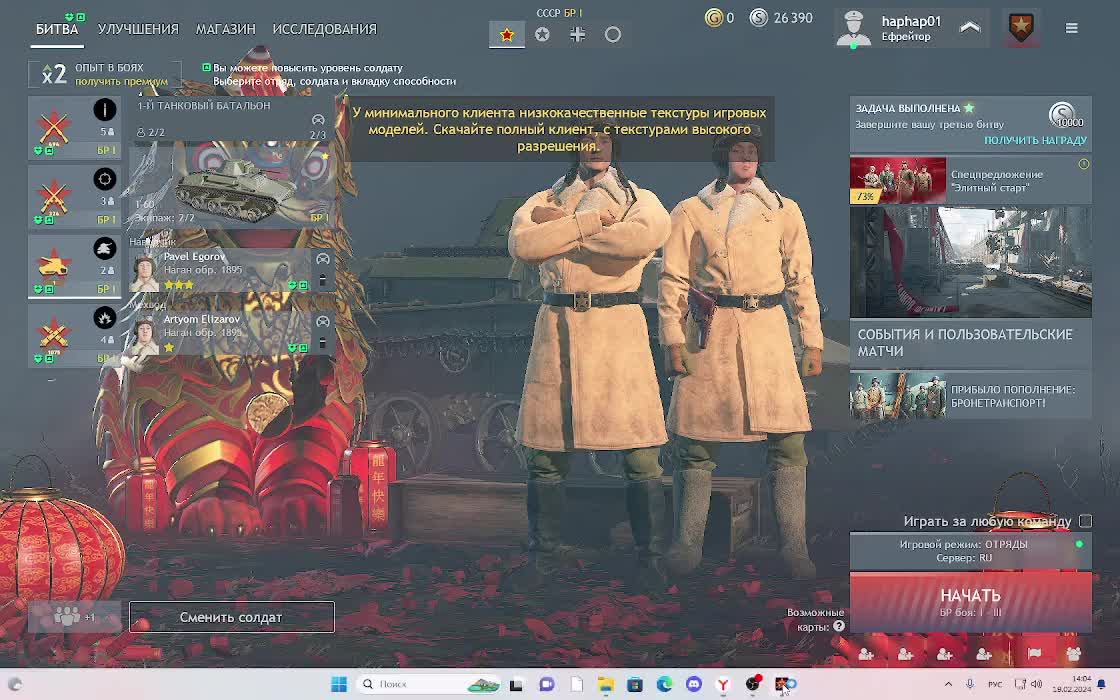Select the German cross faction icon
1120x700 pixels.
coord(577,34)
